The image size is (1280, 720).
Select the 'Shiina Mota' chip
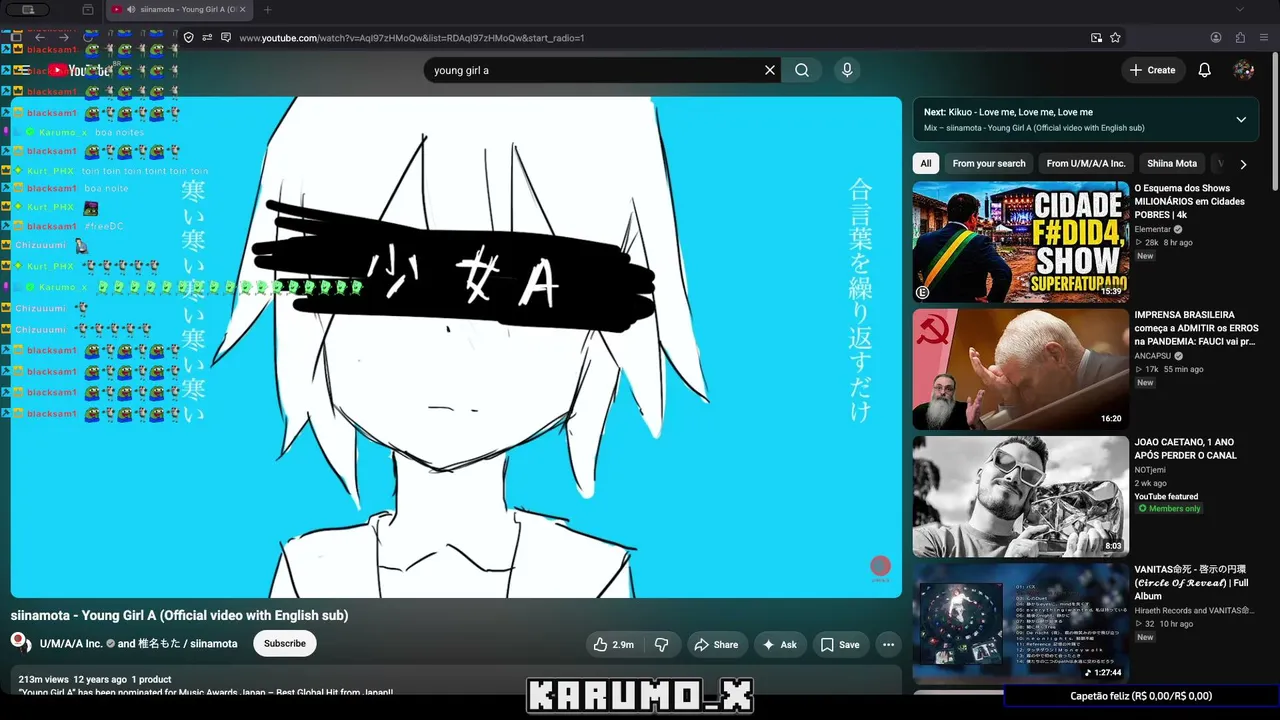[1172, 164]
